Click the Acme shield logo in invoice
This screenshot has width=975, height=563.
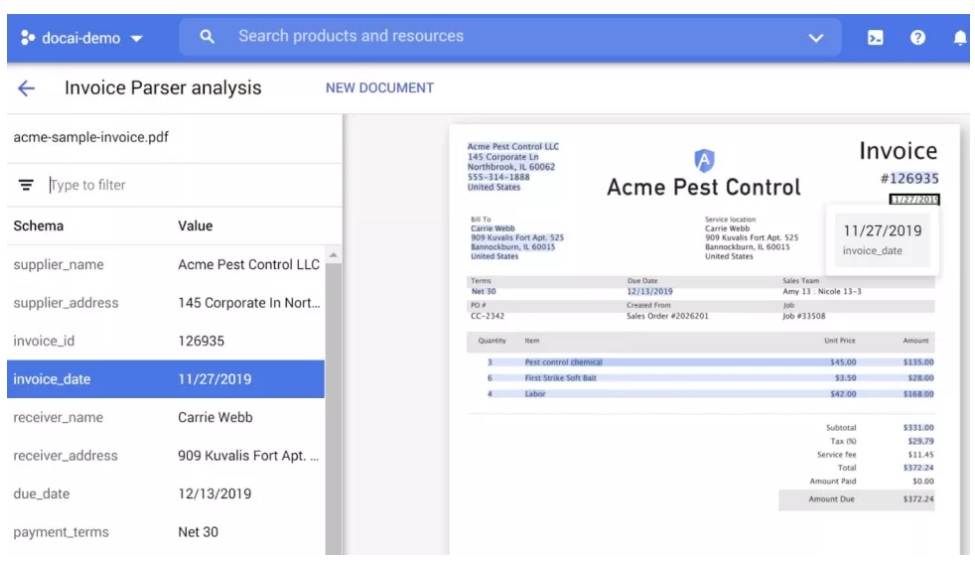pos(704,160)
